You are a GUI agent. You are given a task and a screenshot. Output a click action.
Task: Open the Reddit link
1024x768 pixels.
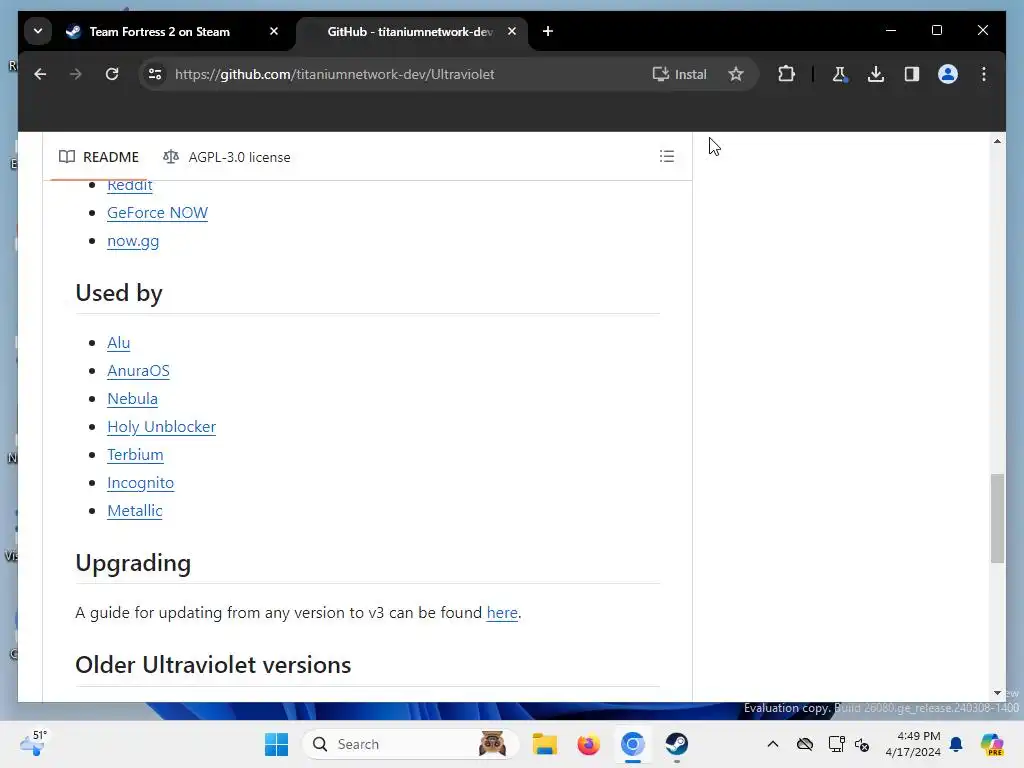tap(129, 185)
